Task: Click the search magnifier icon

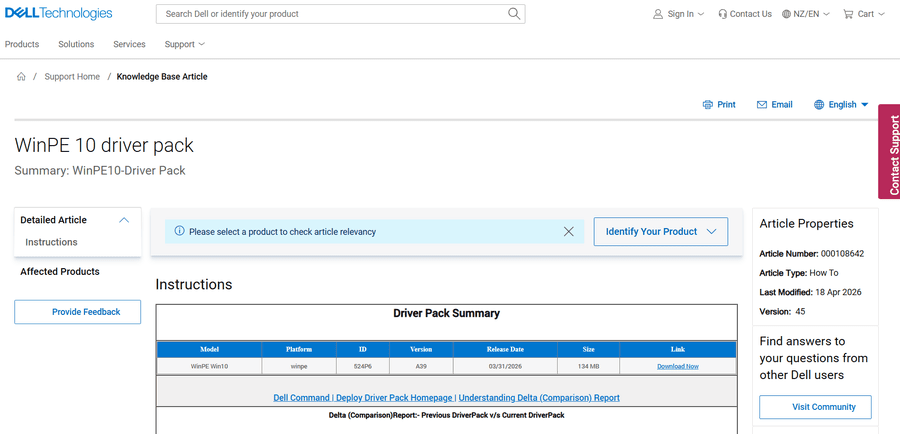Action: tap(514, 14)
